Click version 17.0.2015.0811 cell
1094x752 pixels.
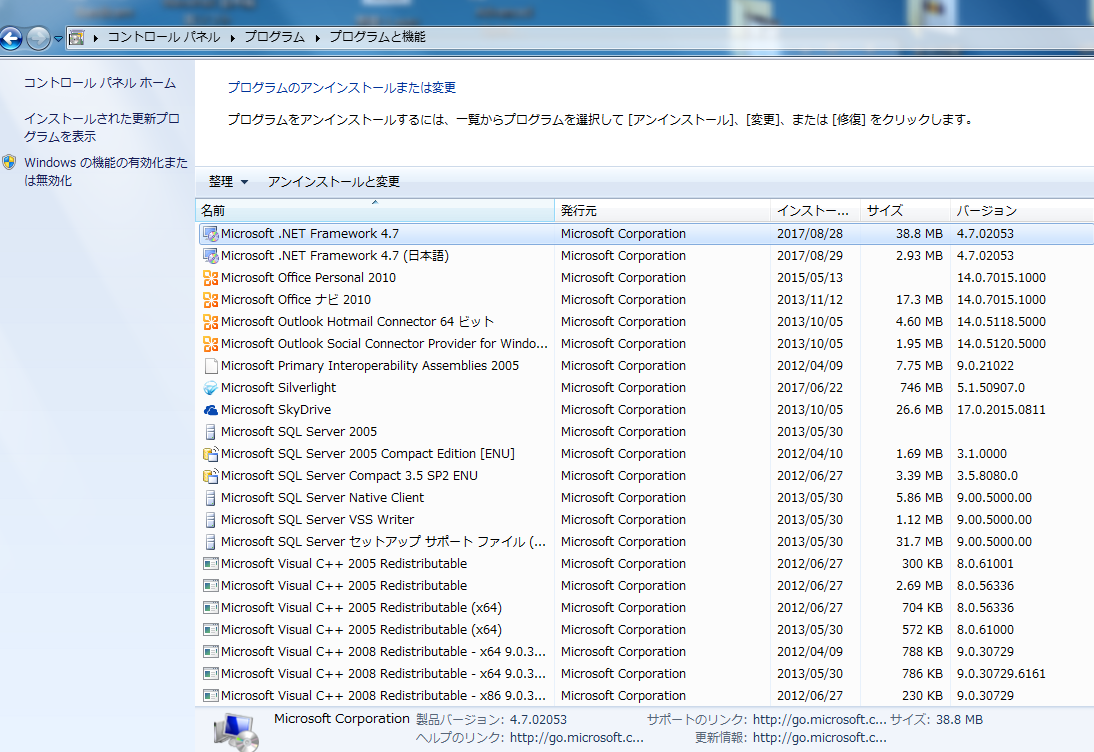(1001, 409)
